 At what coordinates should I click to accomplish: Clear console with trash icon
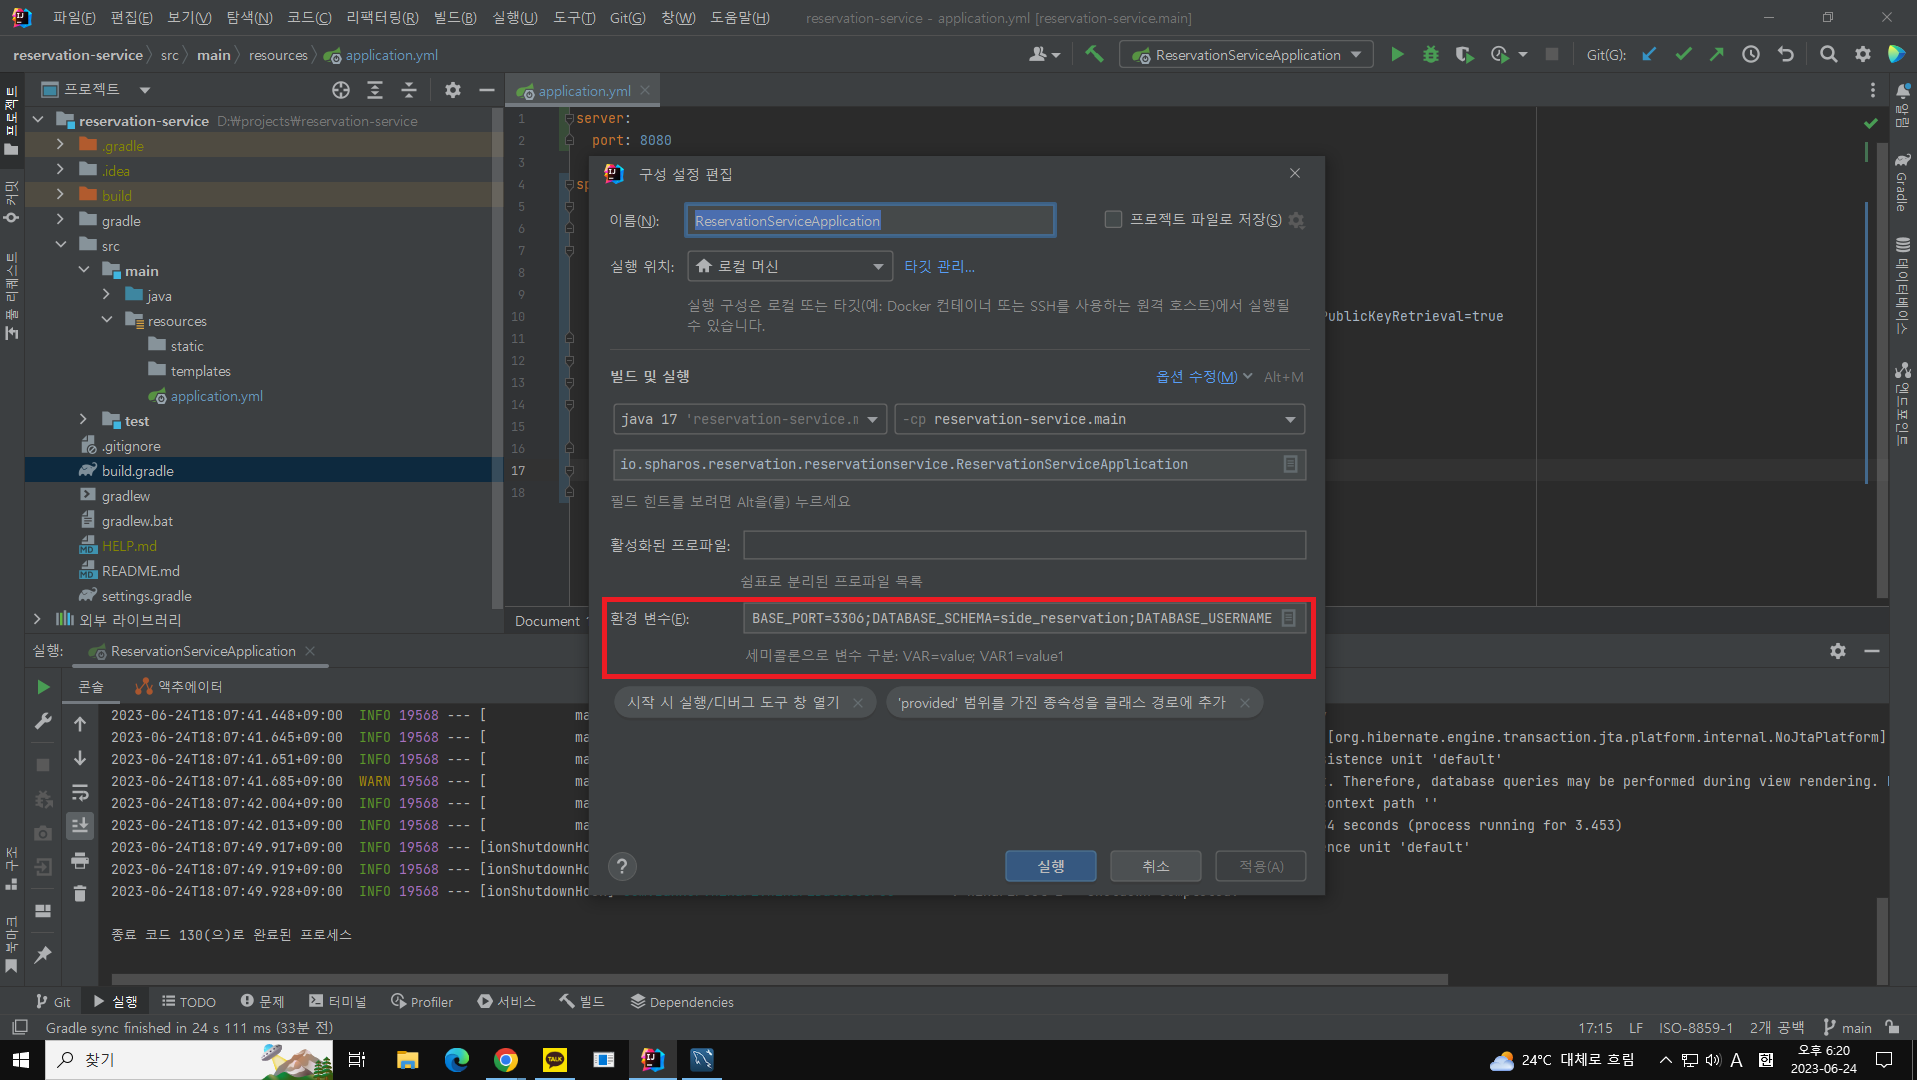pyautogui.click(x=80, y=894)
